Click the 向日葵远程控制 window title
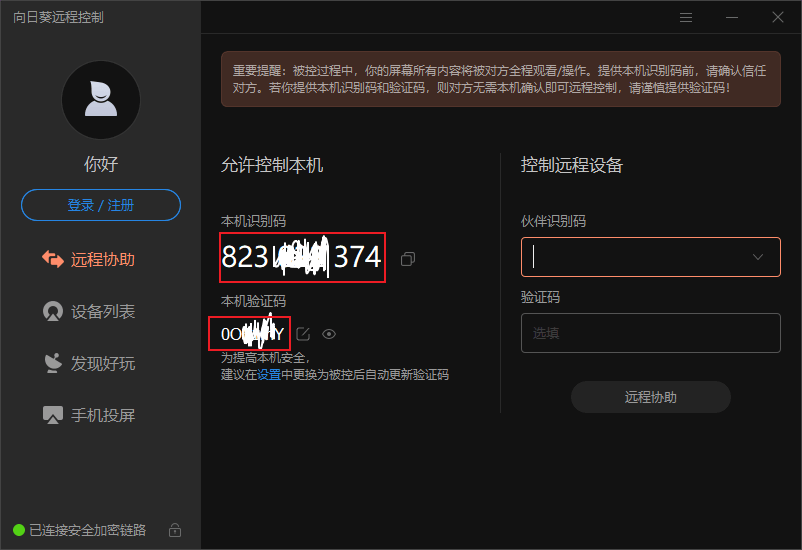This screenshot has height=550, width=802. pyautogui.click(x=58, y=17)
